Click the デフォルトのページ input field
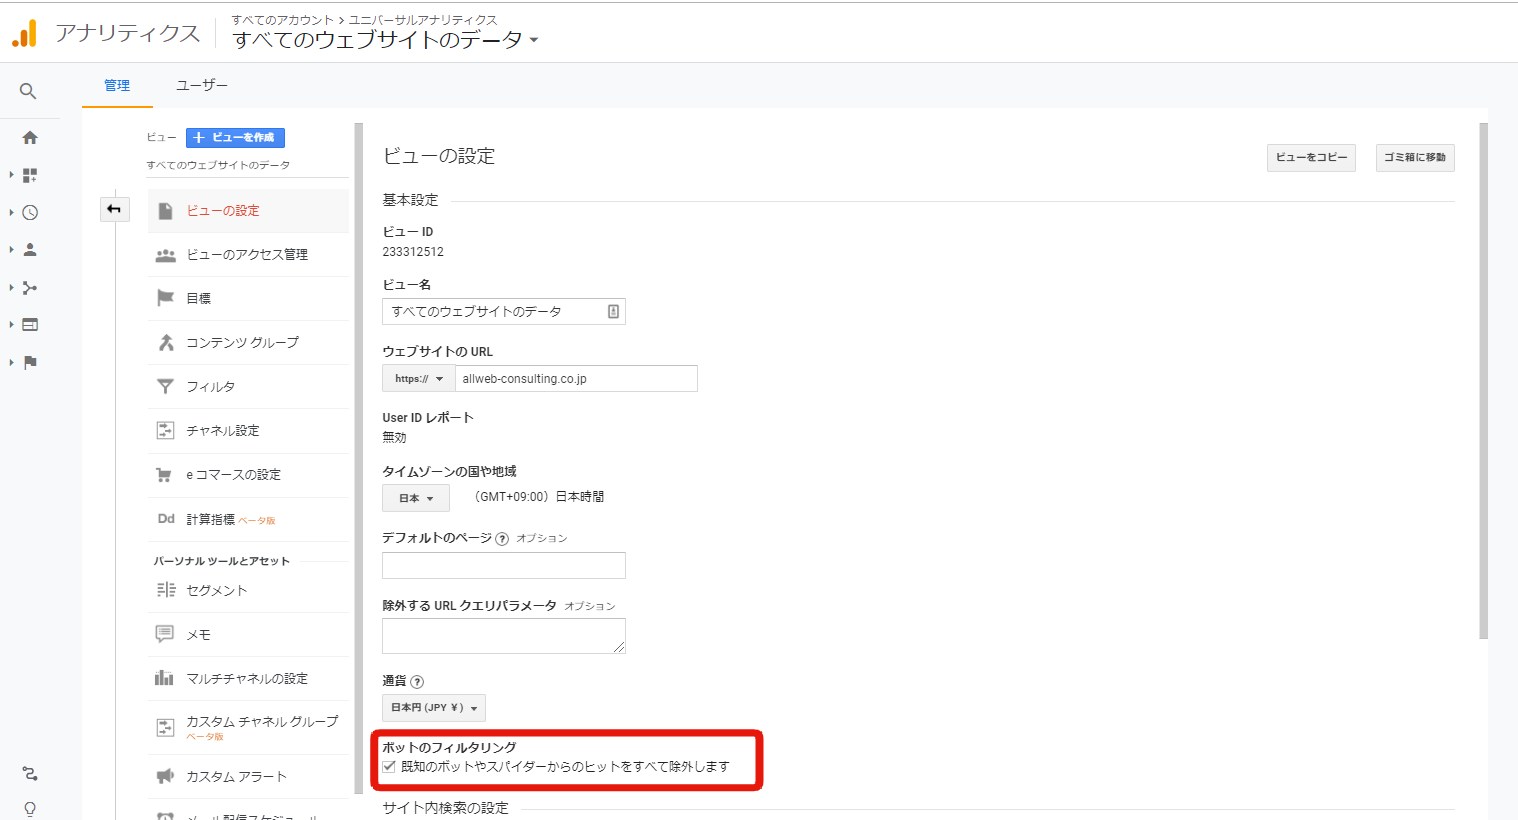1518x820 pixels. point(504,566)
